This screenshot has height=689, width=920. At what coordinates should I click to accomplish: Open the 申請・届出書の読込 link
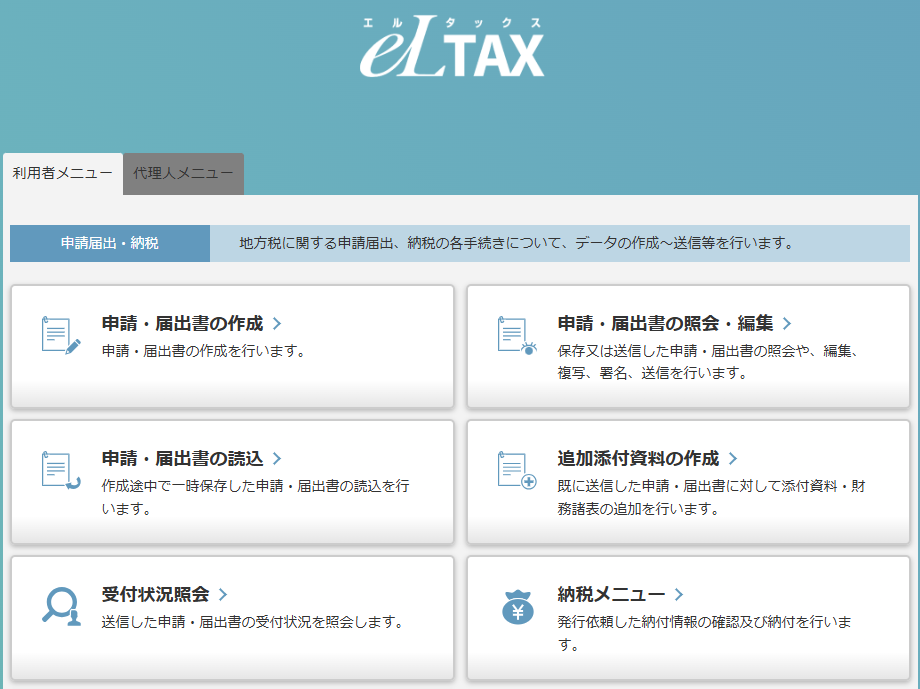[182, 458]
